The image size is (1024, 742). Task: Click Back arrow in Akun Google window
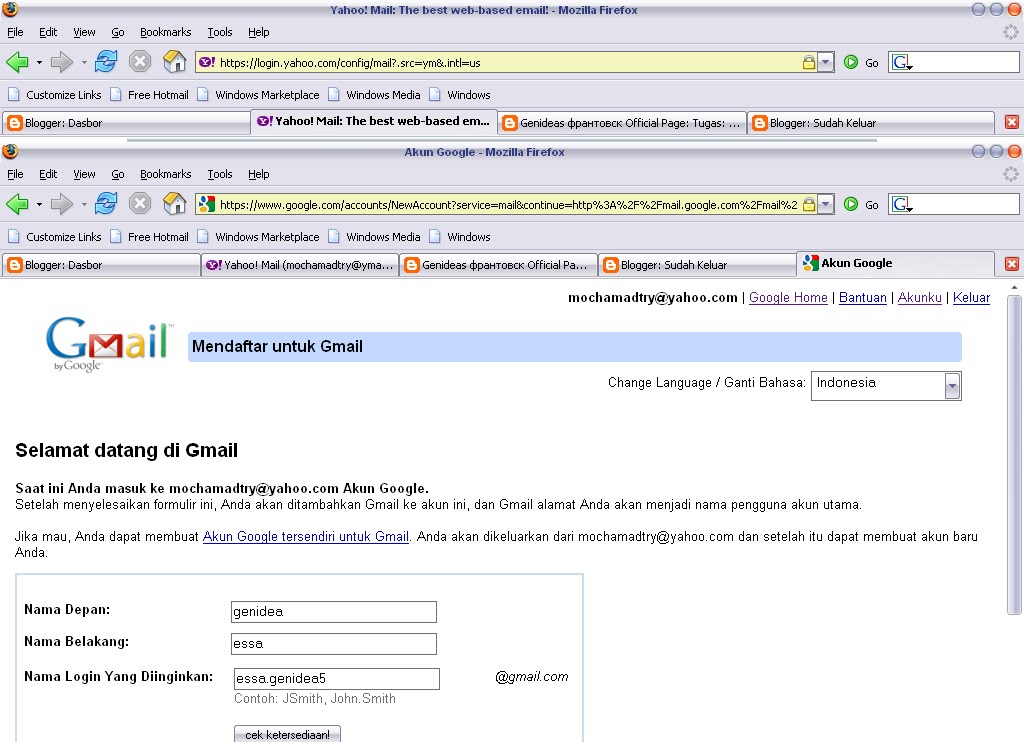17,204
